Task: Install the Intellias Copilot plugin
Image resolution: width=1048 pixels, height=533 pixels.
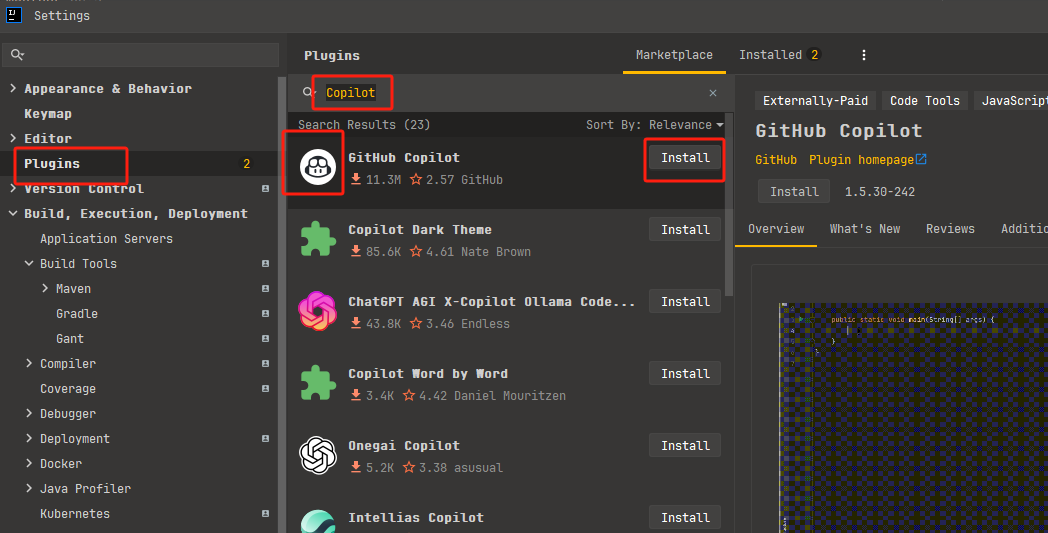Action: pos(685,518)
